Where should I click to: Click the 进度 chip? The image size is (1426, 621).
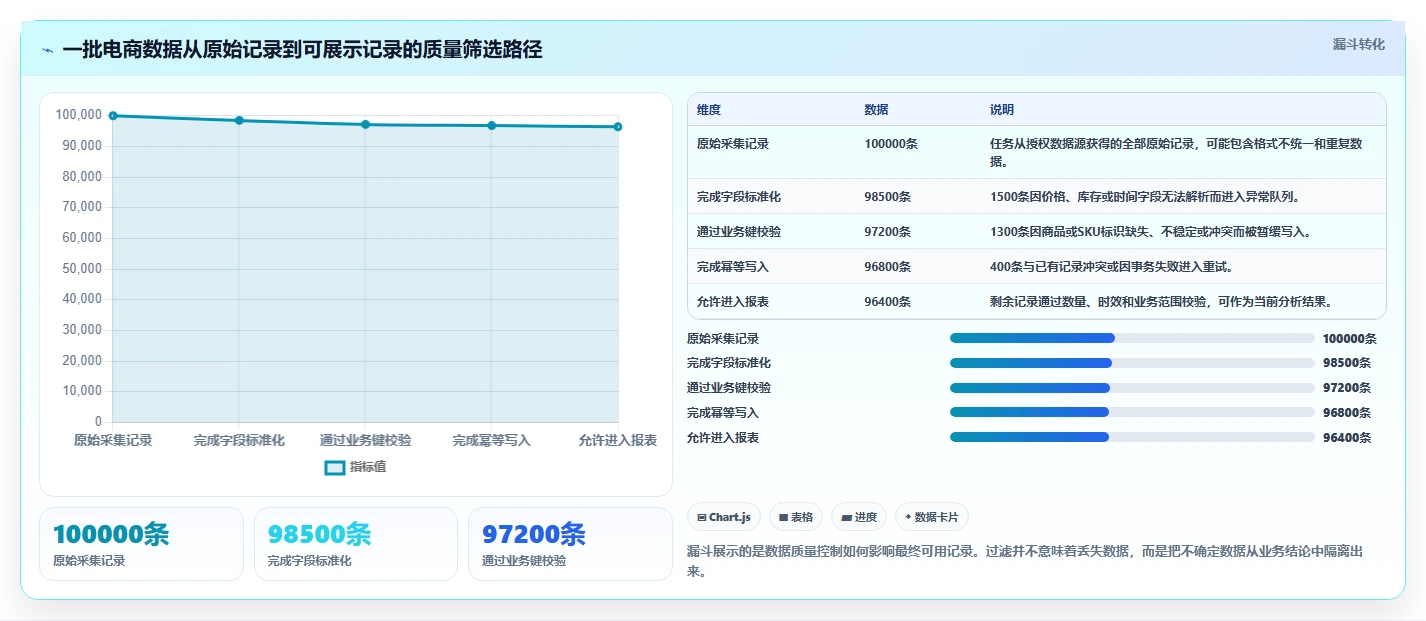859,517
